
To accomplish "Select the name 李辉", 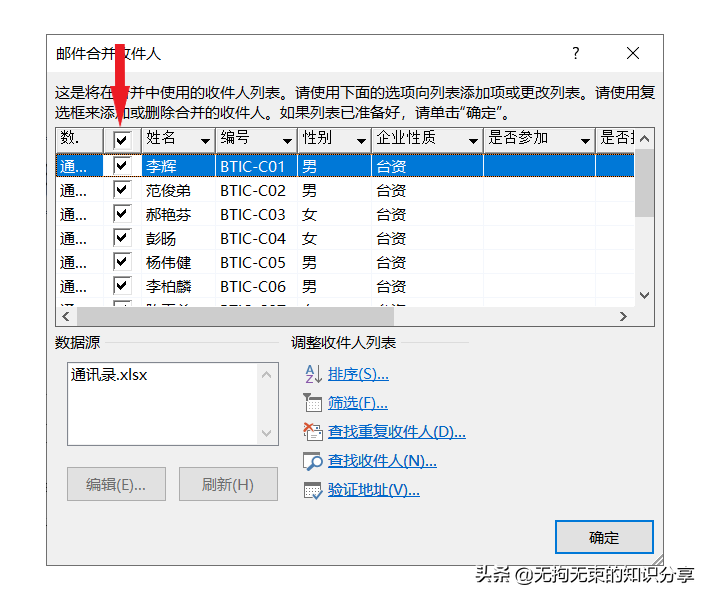I will 161,167.
